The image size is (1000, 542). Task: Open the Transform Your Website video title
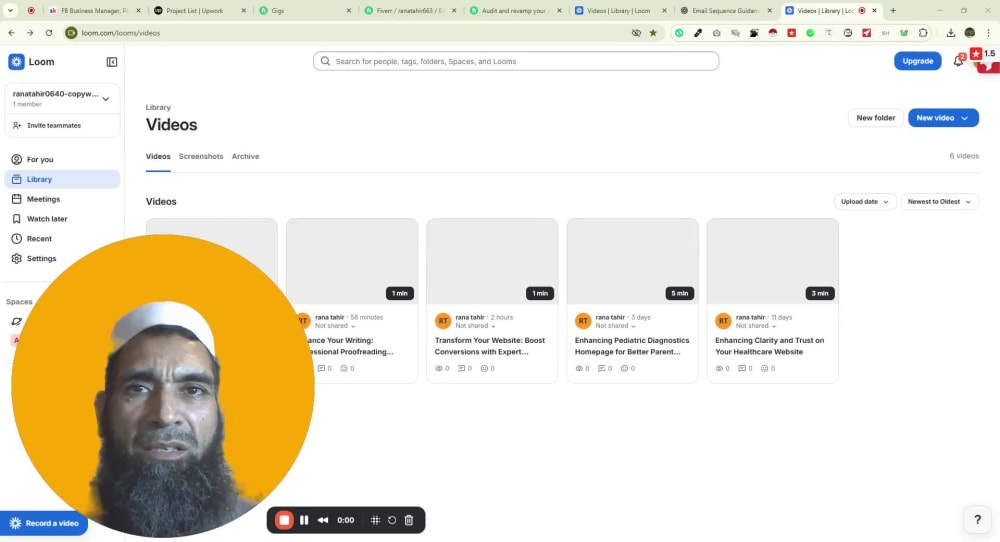tap(490, 346)
